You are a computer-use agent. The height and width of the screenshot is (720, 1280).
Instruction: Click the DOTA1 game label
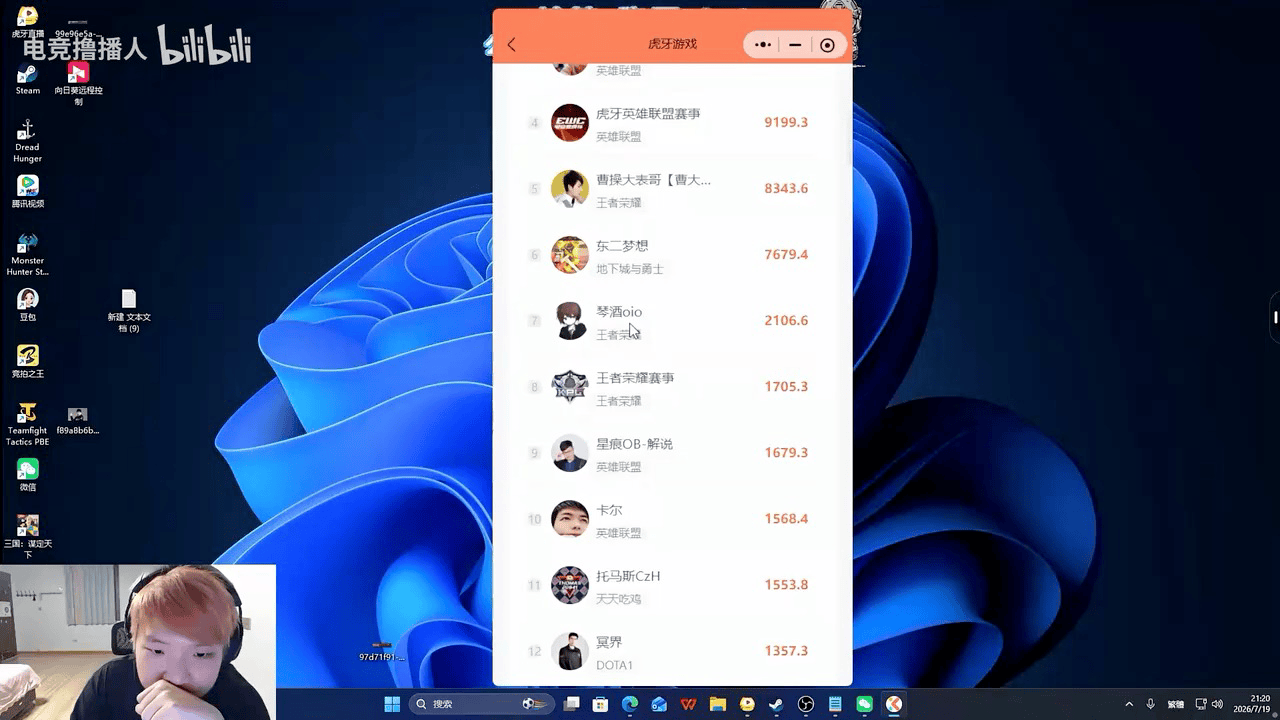pos(614,665)
